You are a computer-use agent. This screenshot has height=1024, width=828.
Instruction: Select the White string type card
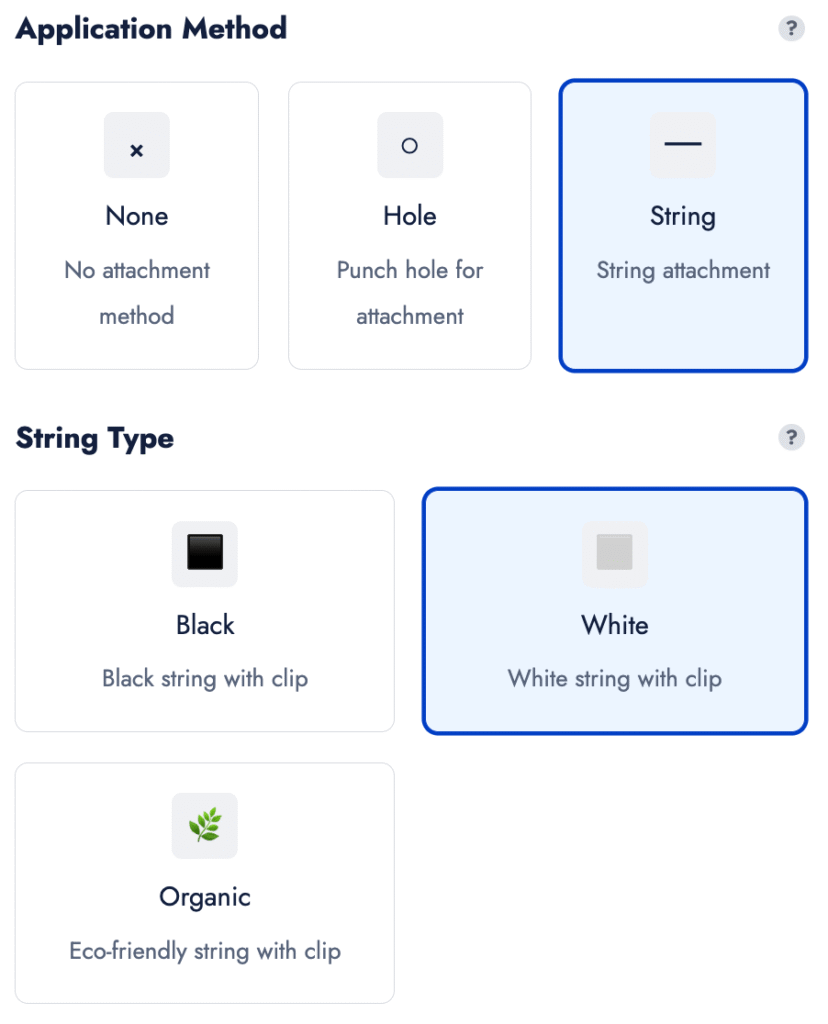(x=614, y=611)
